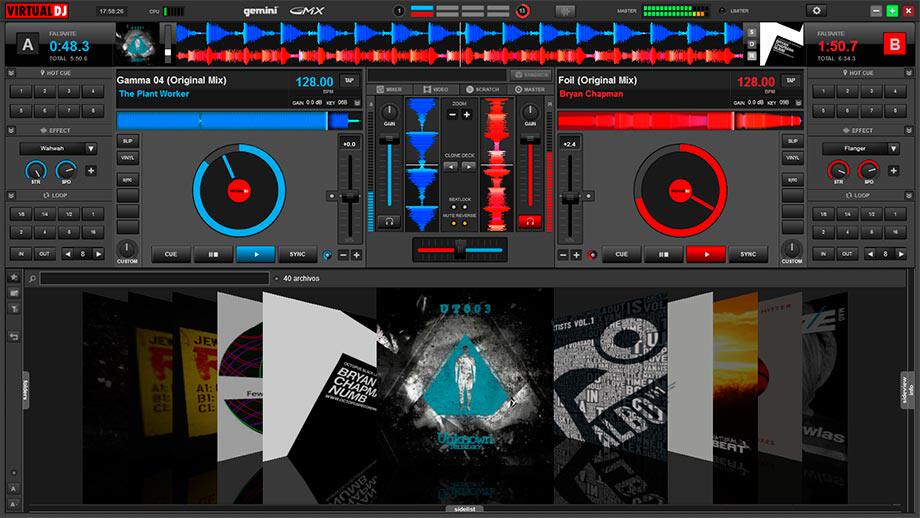This screenshot has width=920, height=518.
Task: Decrease deck A pitch bend with minus
Action: [344, 255]
